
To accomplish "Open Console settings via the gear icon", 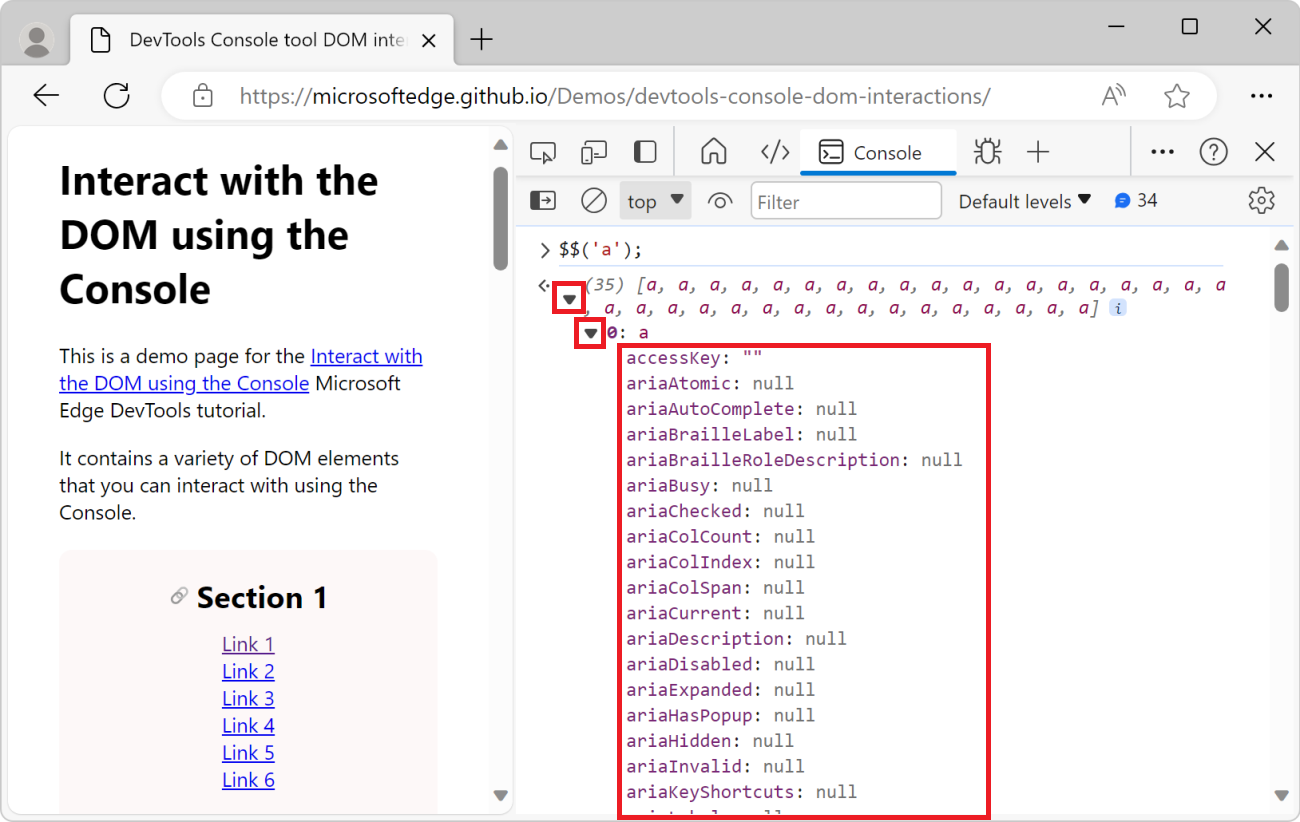I will point(1261,200).
